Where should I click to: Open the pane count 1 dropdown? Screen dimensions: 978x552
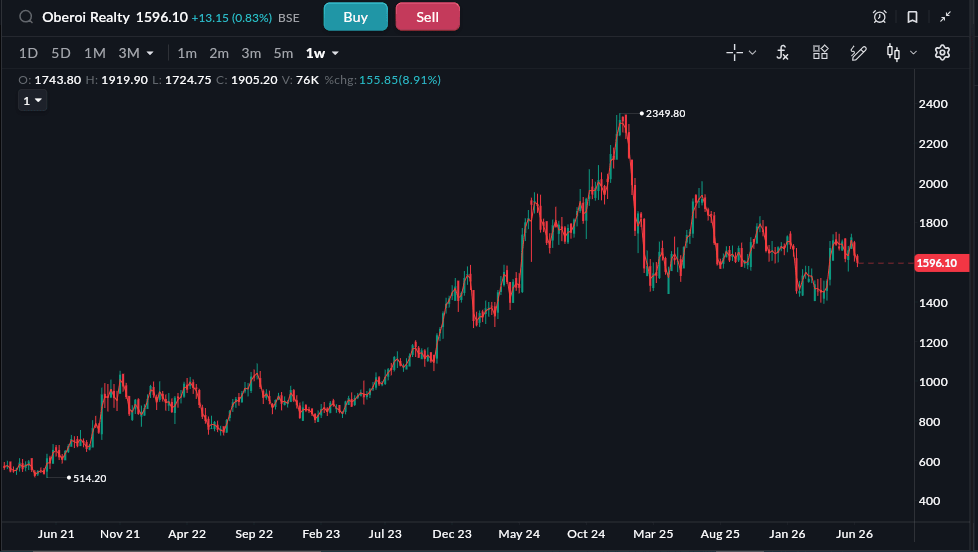(x=32, y=100)
